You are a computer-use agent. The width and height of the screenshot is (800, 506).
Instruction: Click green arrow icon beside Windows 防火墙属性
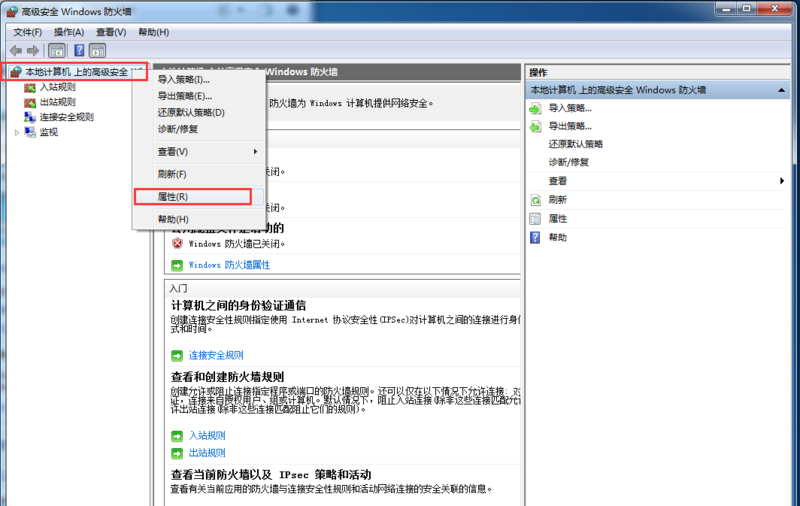point(177,265)
